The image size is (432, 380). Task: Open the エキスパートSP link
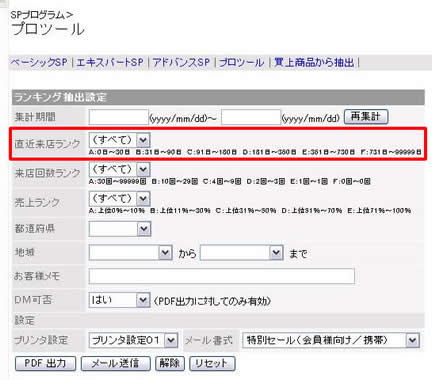click(x=110, y=62)
